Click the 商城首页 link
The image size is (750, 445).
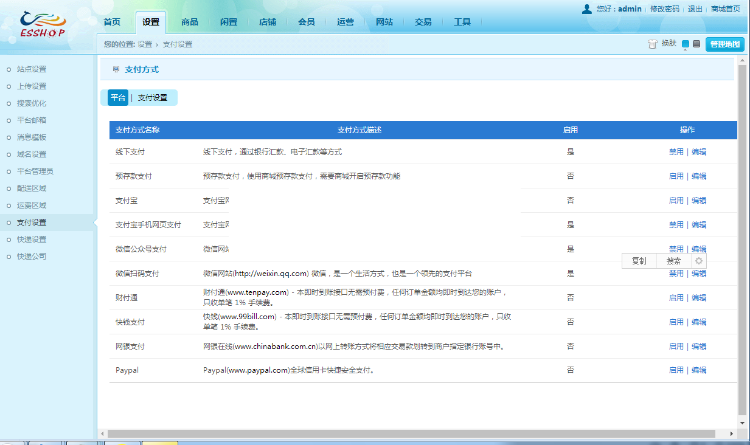tap(725, 9)
